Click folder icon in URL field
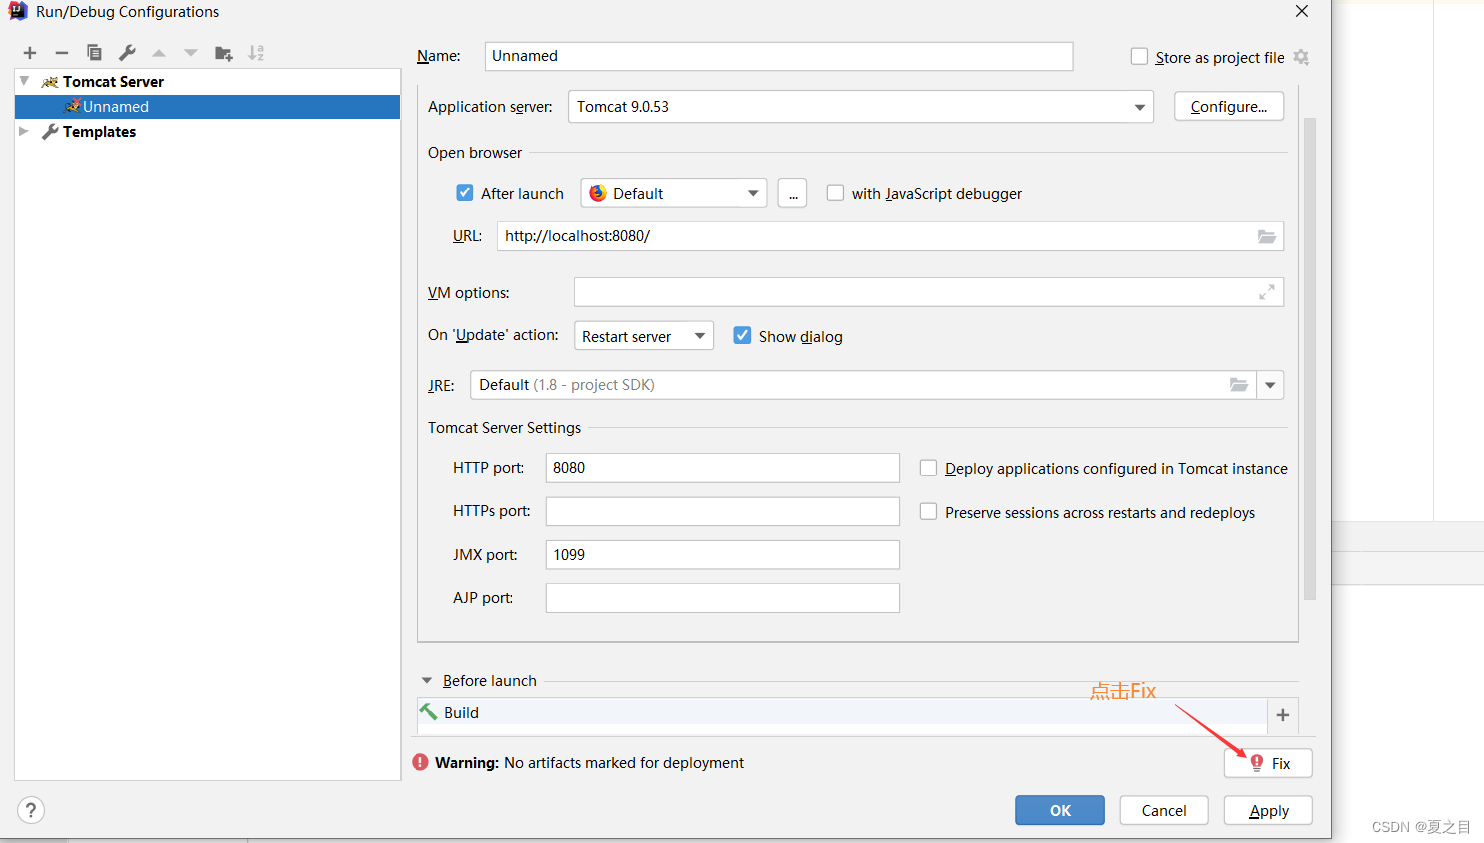Screen dimensions: 1484x843 pos(1267,236)
